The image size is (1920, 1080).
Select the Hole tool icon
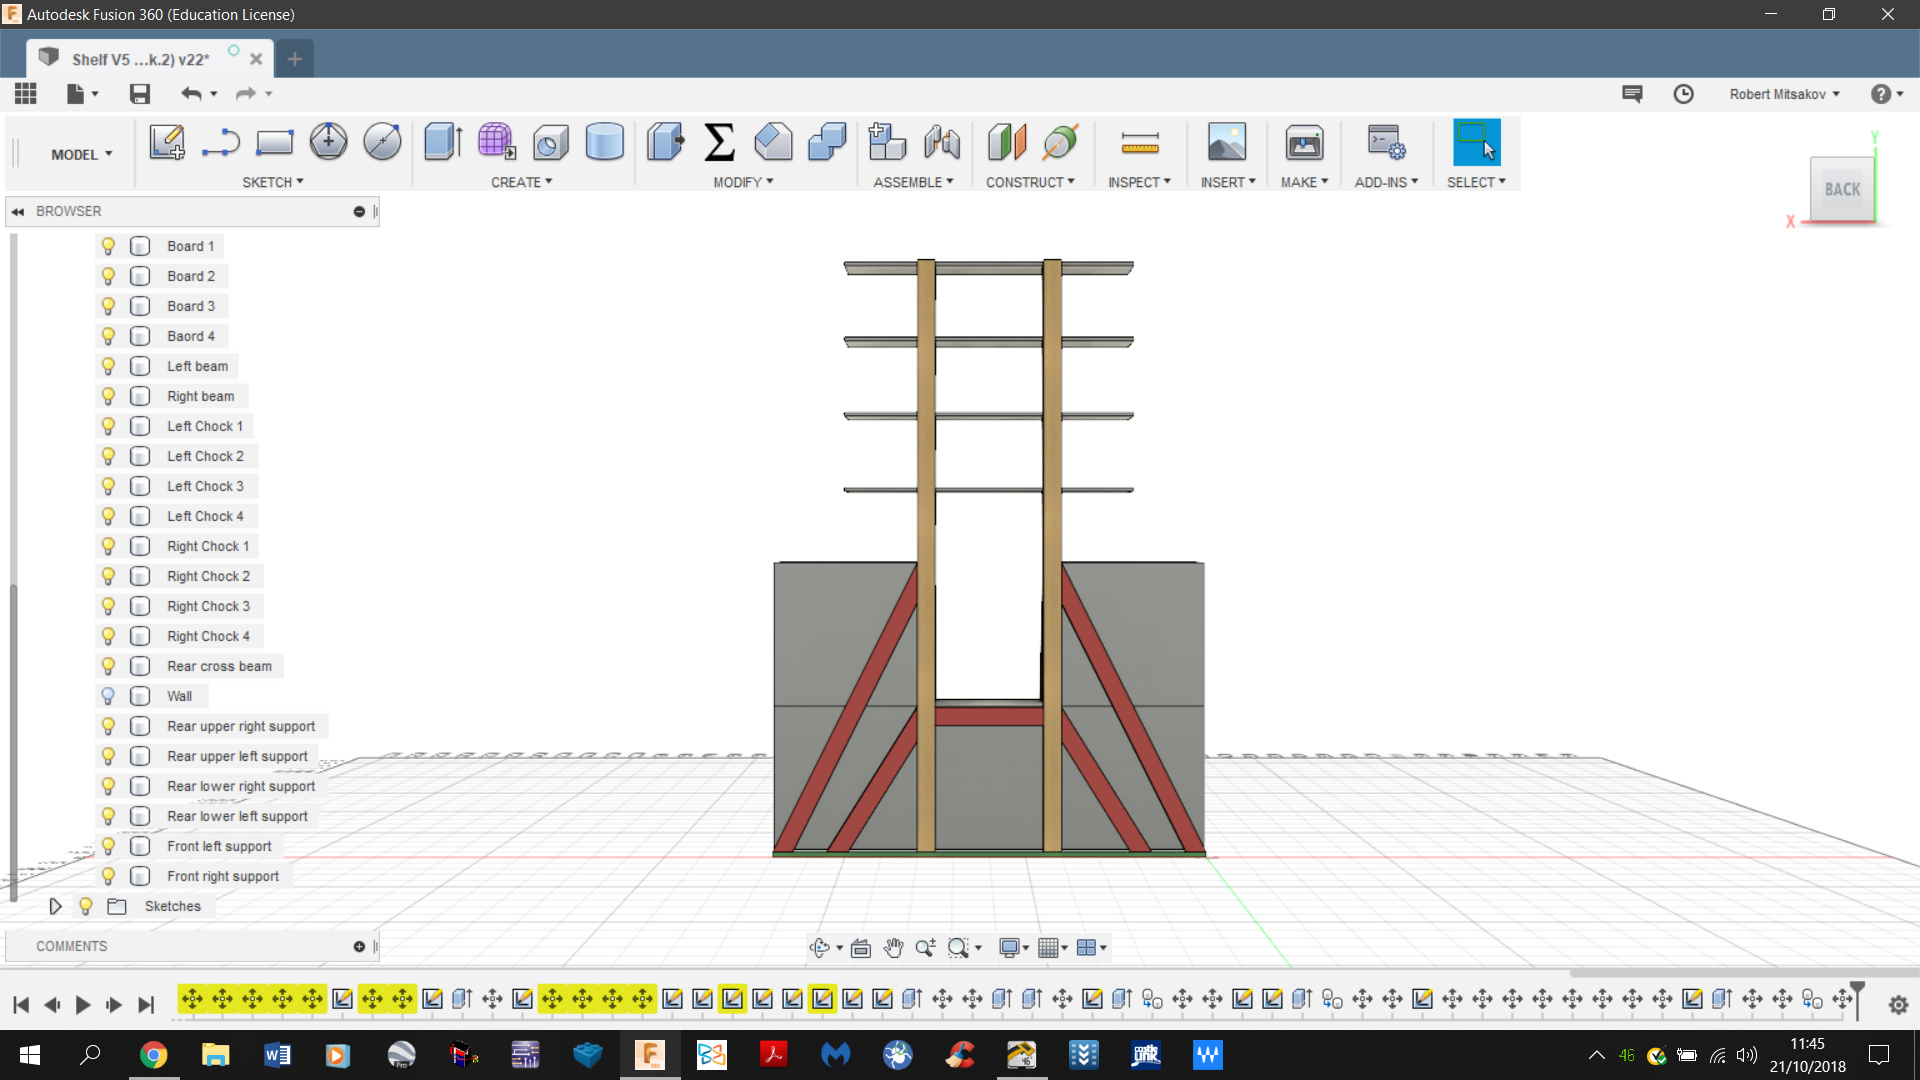(x=551, y=142)
